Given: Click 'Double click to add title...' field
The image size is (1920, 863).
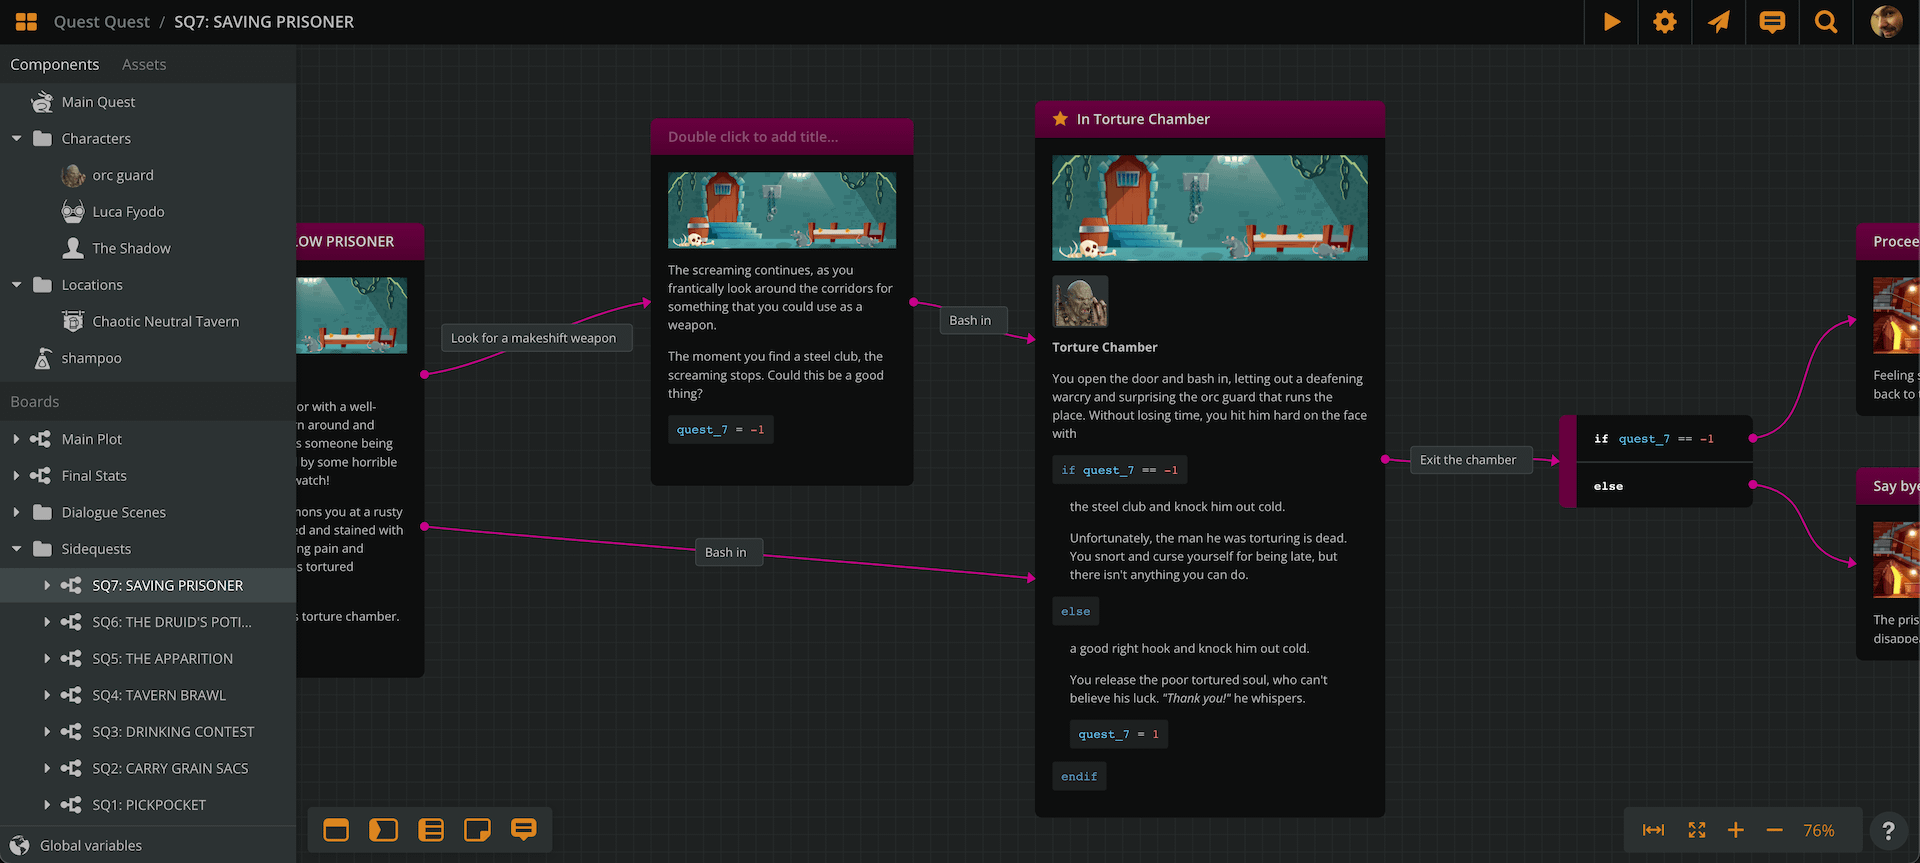Looking at the screenshot, I should (753, 137).
